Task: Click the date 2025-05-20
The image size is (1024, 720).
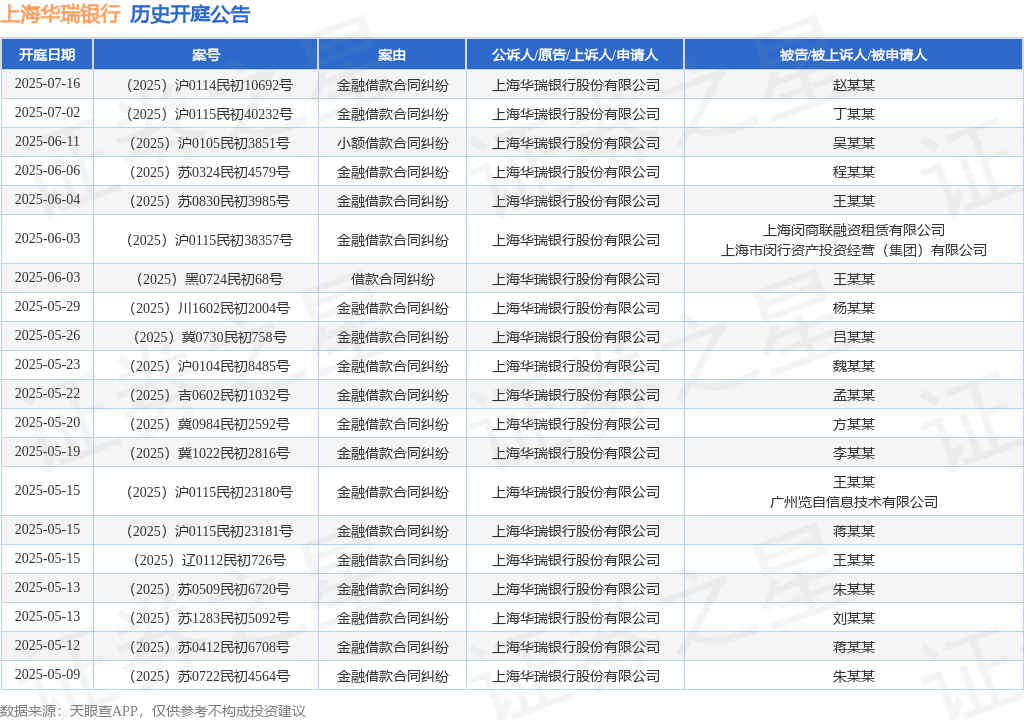Action: click(x=47, y=423)
